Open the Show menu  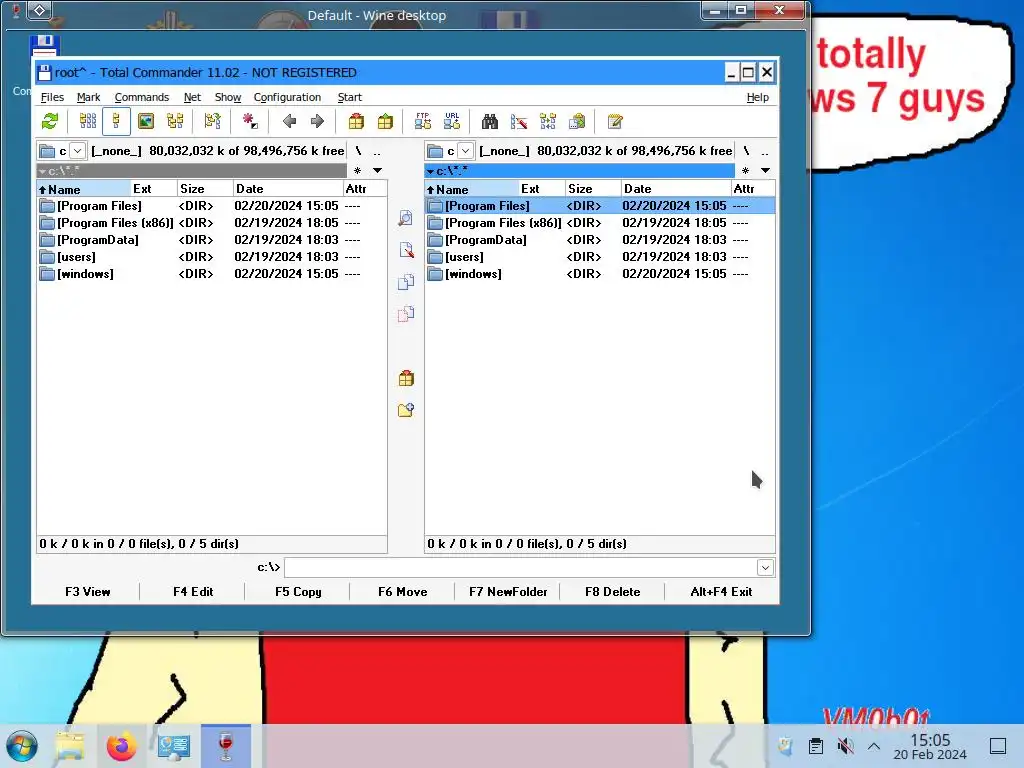click(228, 97)
